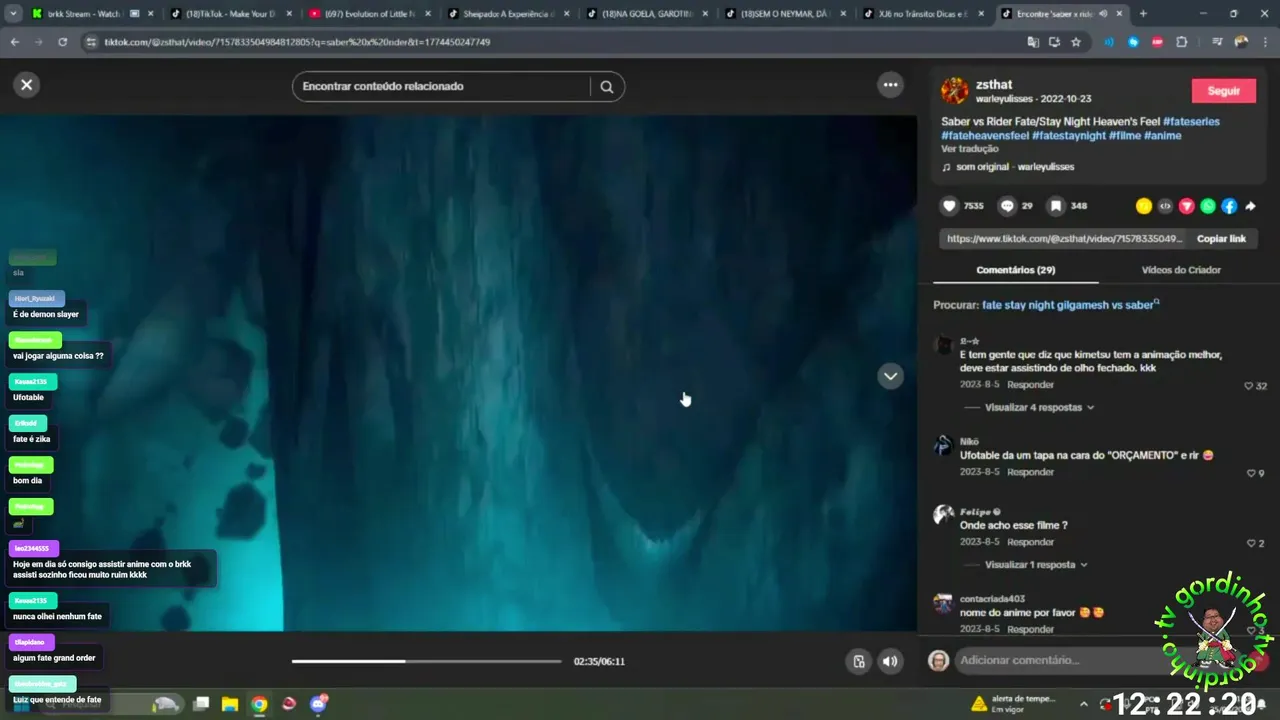Click the yellow repost icon

coord(1144,206)
